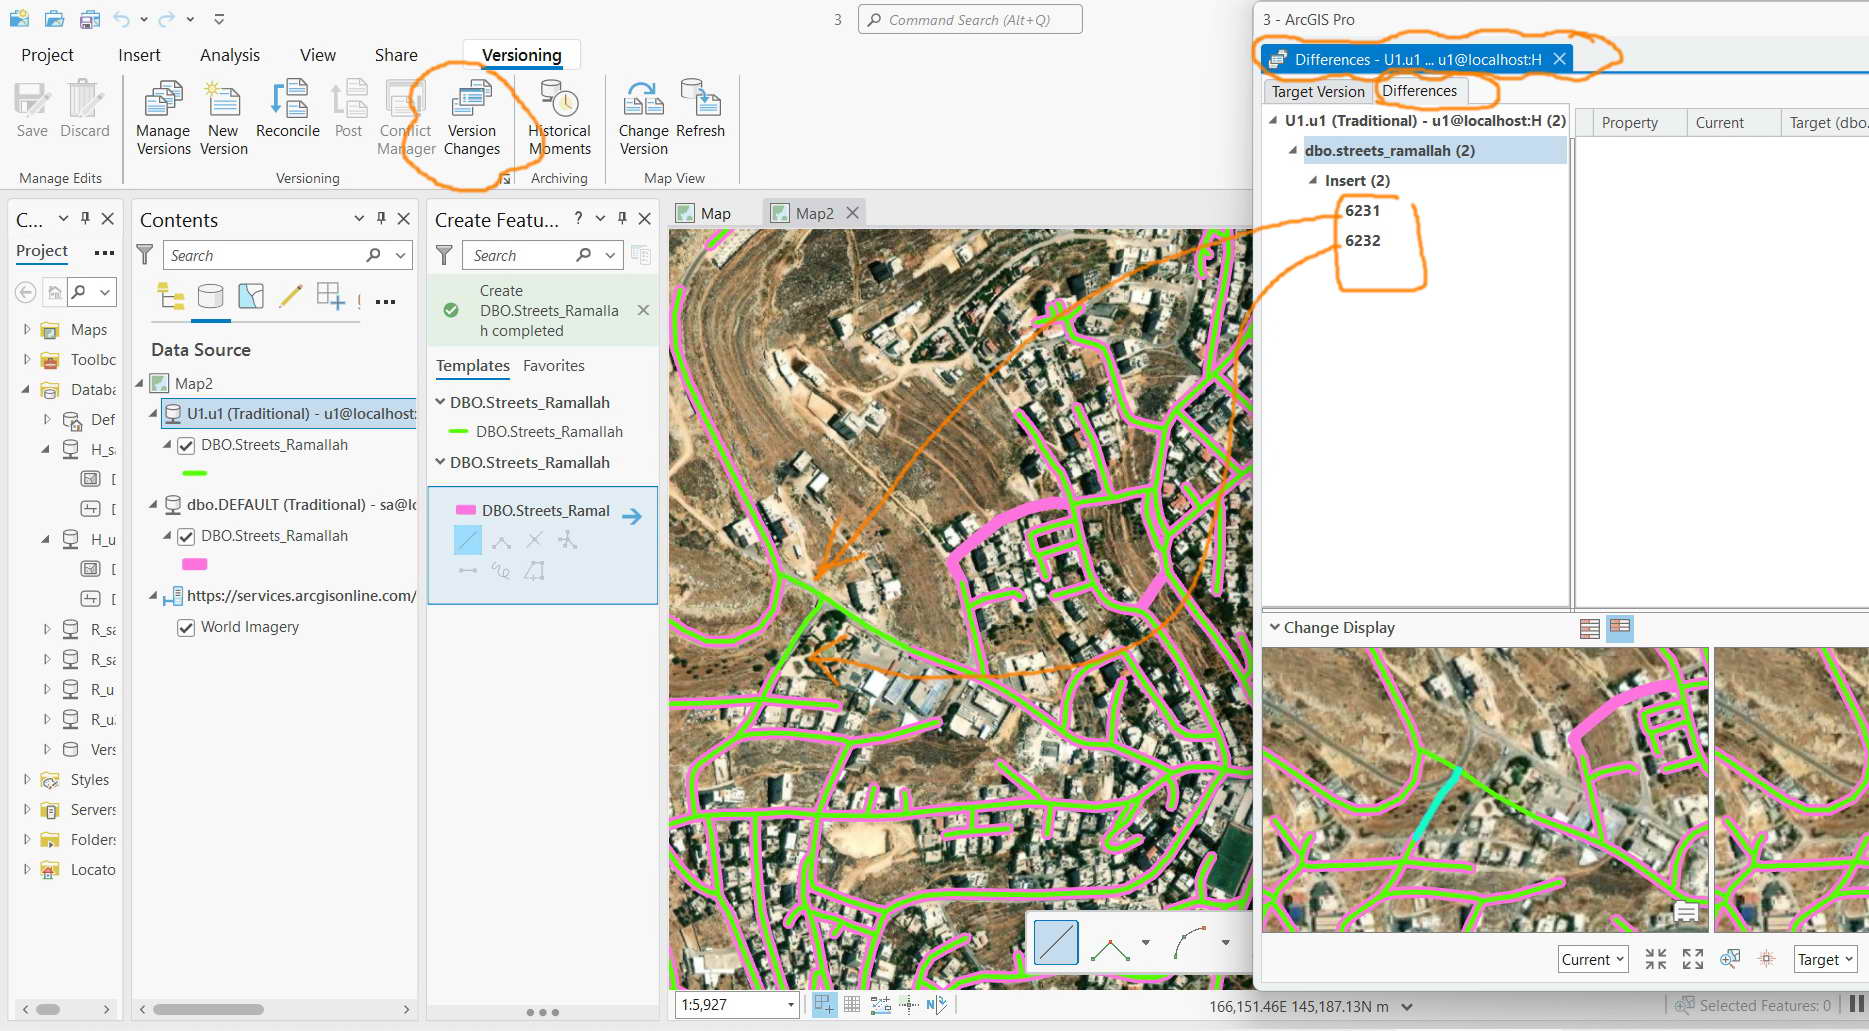Image resolution: width=1869 pixels, height=1031 pixels.
Task: Pause drawing with the pause icon
Action: pos(1857,1004)
